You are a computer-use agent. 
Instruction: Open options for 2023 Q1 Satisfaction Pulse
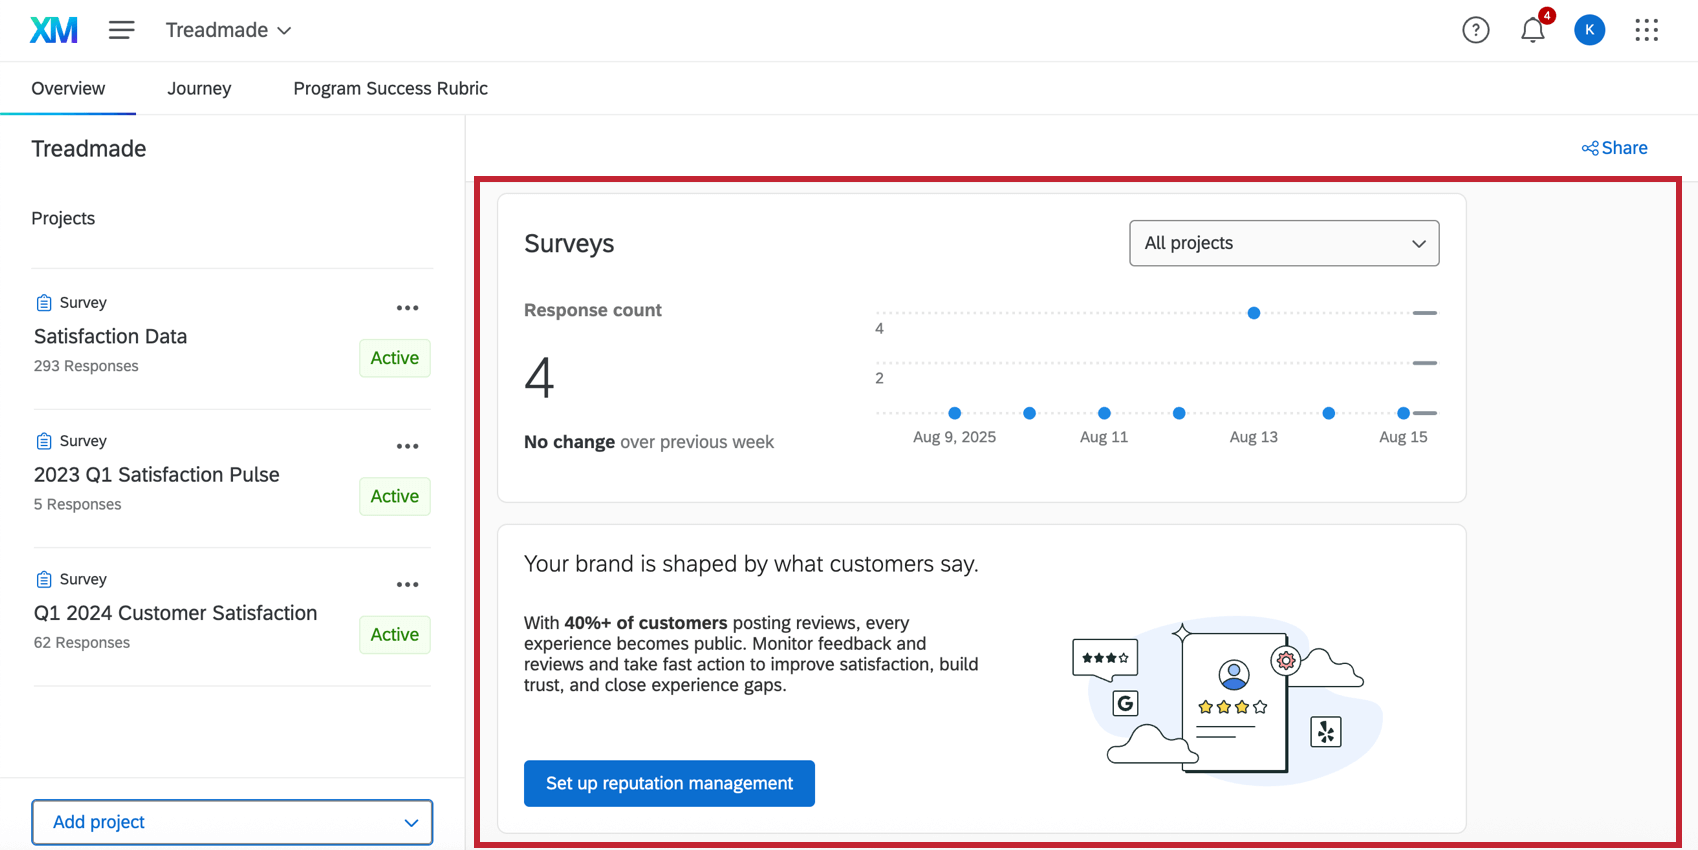tap(407, 446)
